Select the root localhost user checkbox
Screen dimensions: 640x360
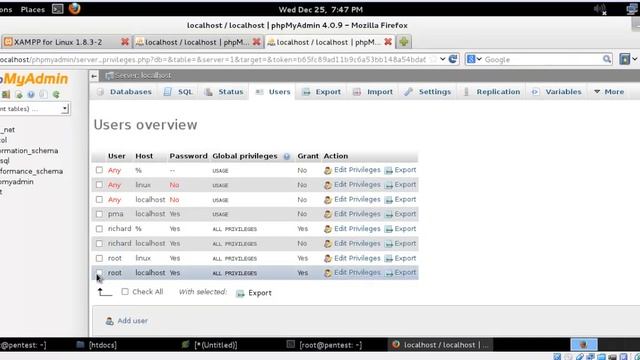click(x=99, y=272)
